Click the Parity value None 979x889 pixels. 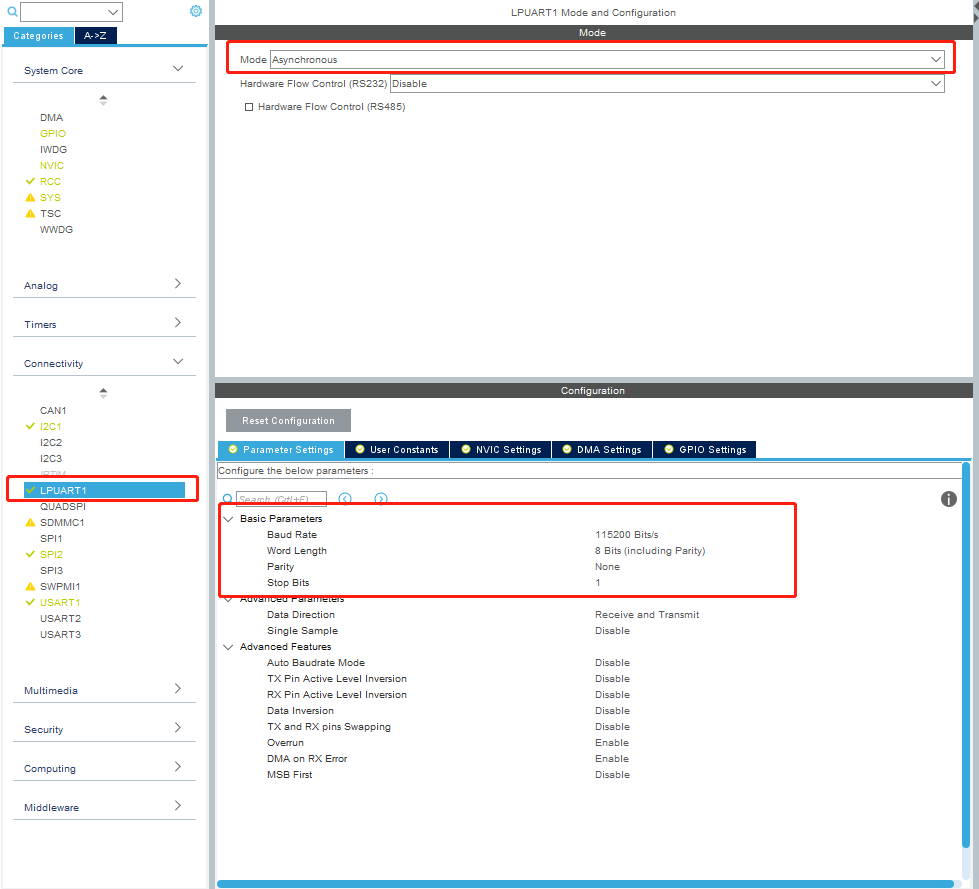click(x=607, y=567)
